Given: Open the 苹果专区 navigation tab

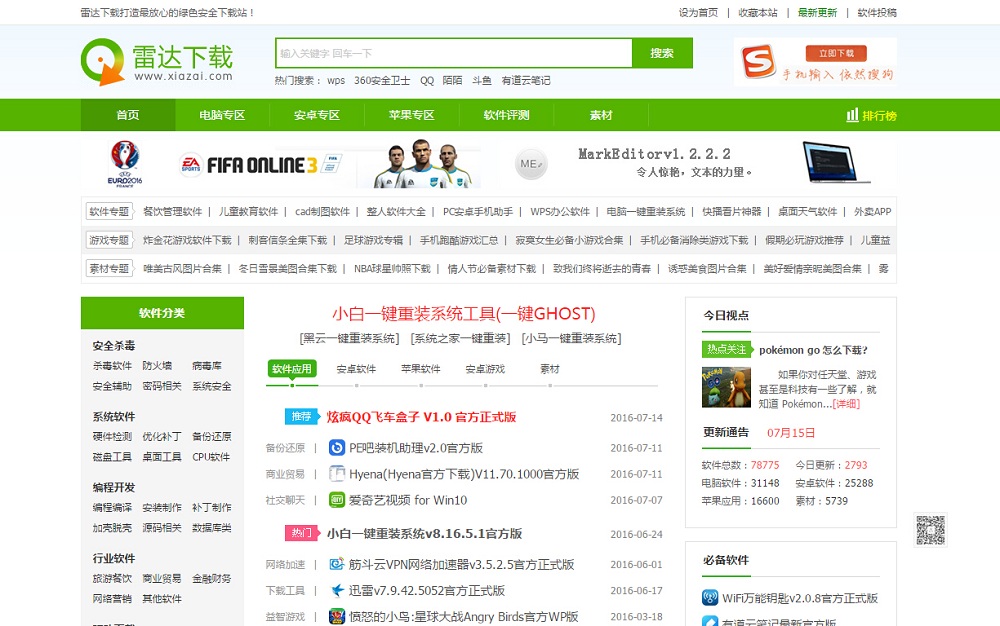Looking at the screenshot, I should (x=411, y=115).
